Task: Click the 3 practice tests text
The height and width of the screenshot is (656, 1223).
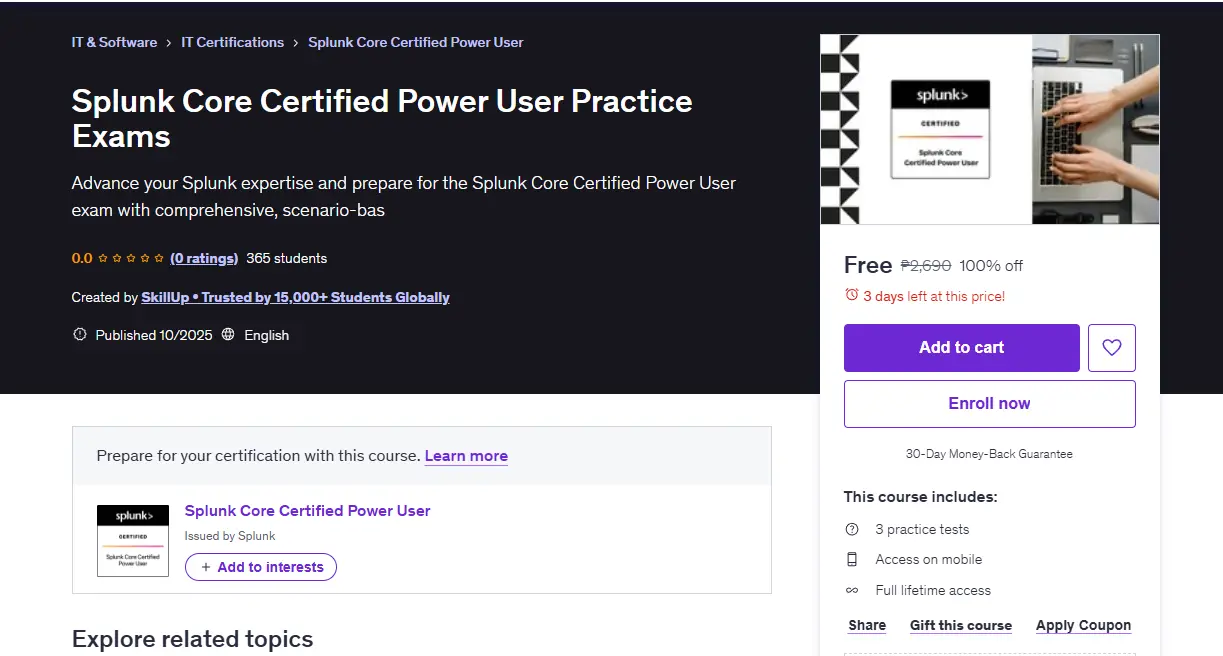Action: click(922, 529)
